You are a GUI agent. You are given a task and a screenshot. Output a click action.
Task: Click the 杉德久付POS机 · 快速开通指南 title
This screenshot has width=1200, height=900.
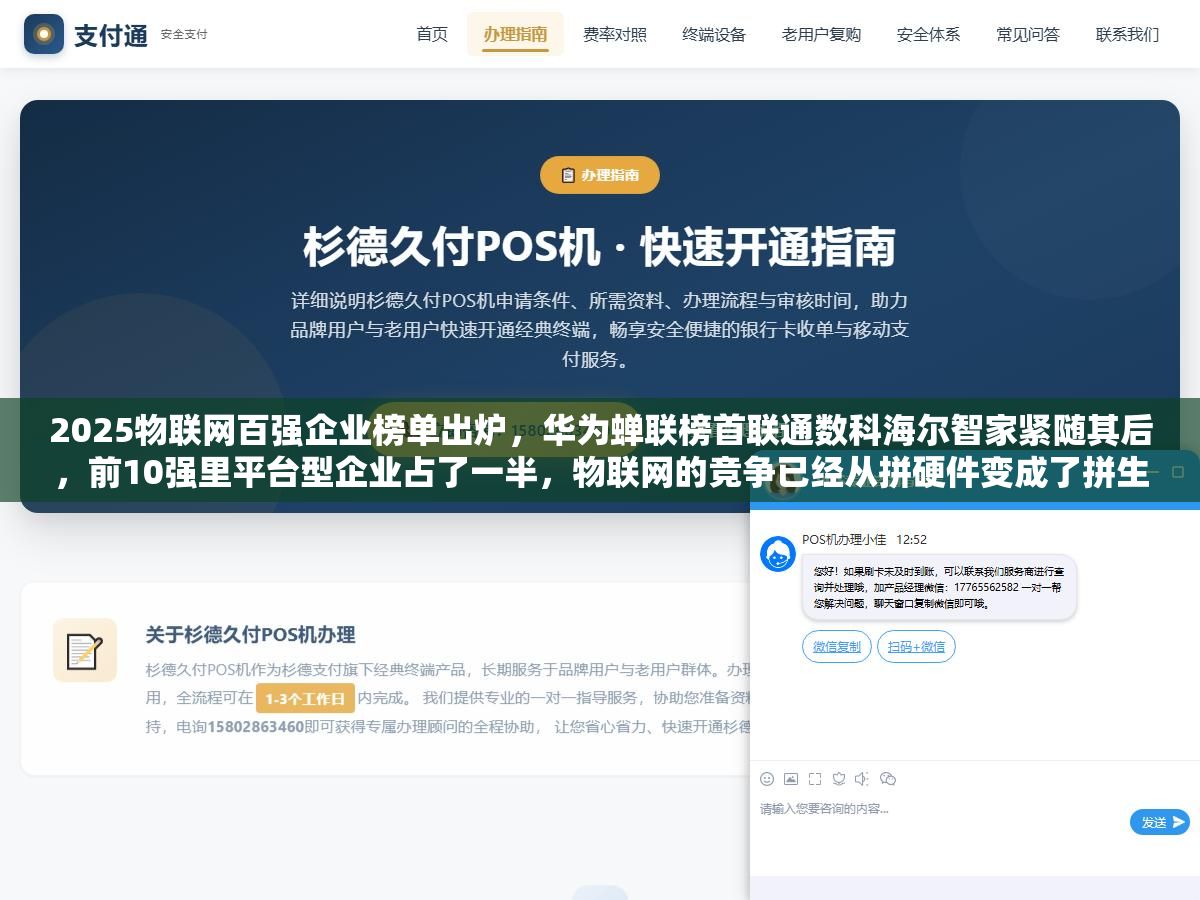[x=600, y=247]
